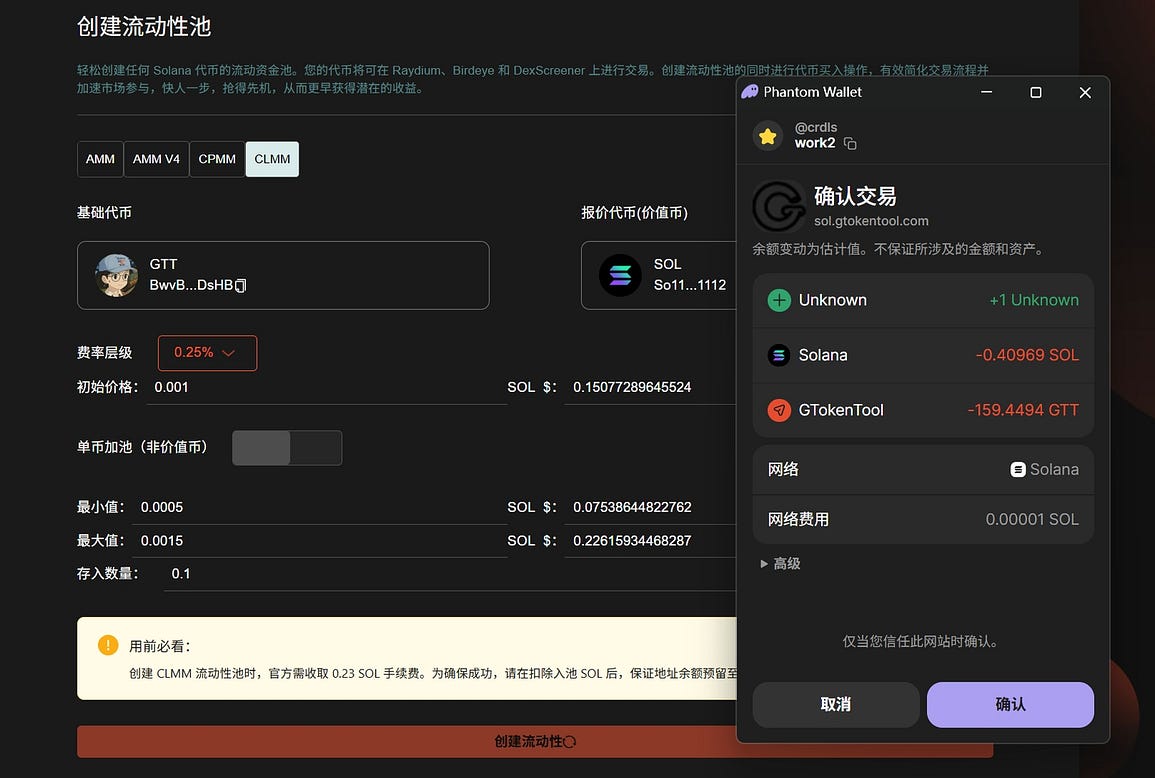Click the minimum USD value 0.07538644822762
Screen dimensions: 1155x778
(632, 508)
